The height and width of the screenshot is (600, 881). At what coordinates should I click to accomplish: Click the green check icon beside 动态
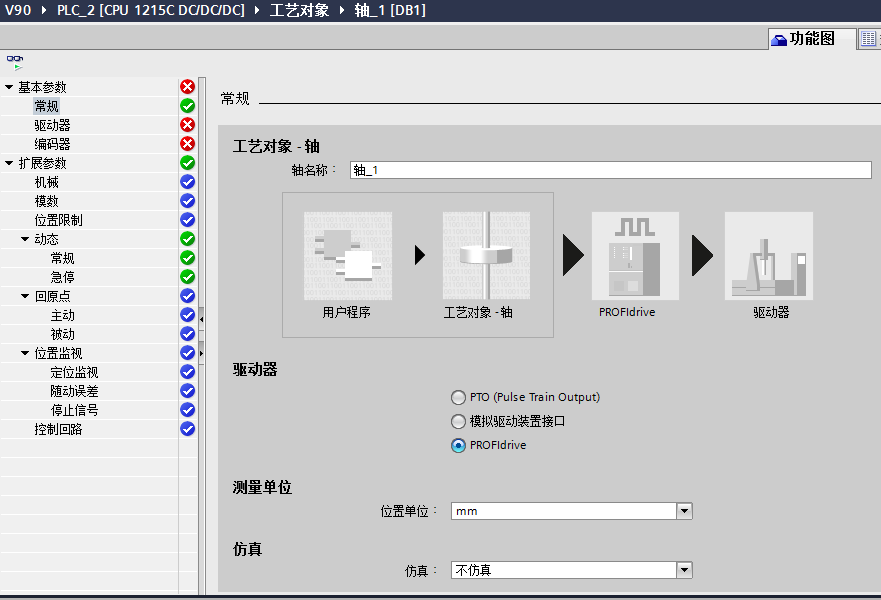tap(188, 239)
